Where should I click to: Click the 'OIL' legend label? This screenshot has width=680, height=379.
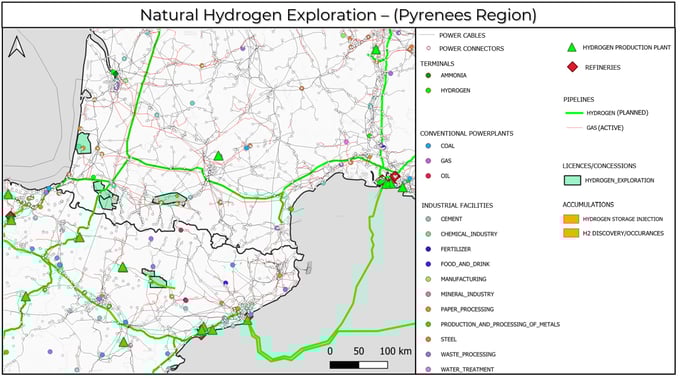pos(445,176)
